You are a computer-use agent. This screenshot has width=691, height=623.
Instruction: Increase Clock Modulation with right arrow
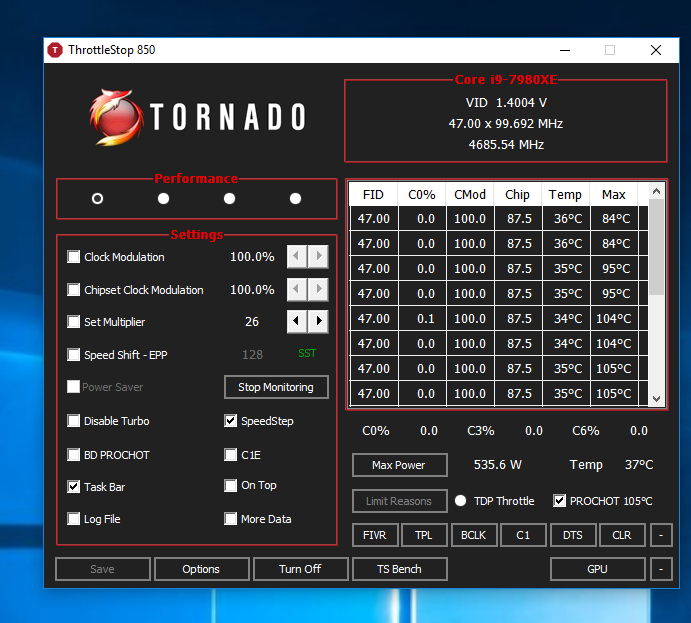point(318,256)
